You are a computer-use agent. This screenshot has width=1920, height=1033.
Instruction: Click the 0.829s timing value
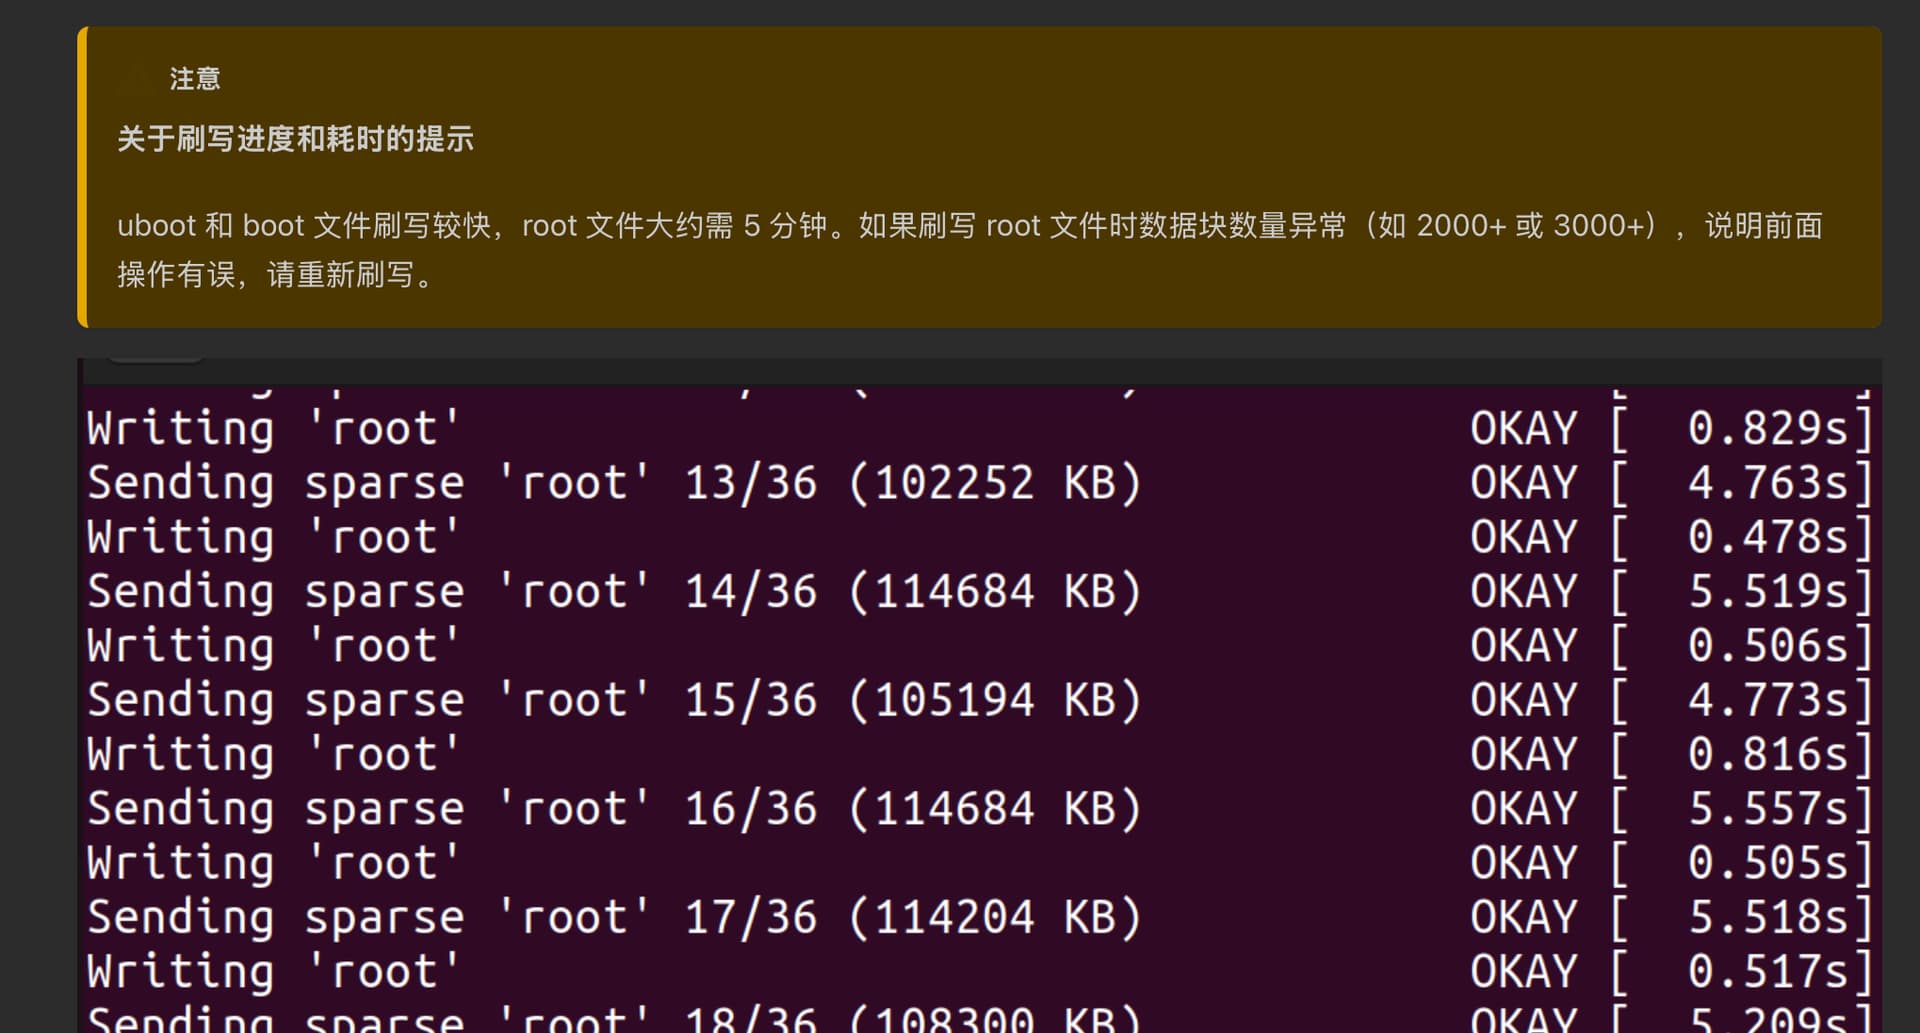point(1767,429)
